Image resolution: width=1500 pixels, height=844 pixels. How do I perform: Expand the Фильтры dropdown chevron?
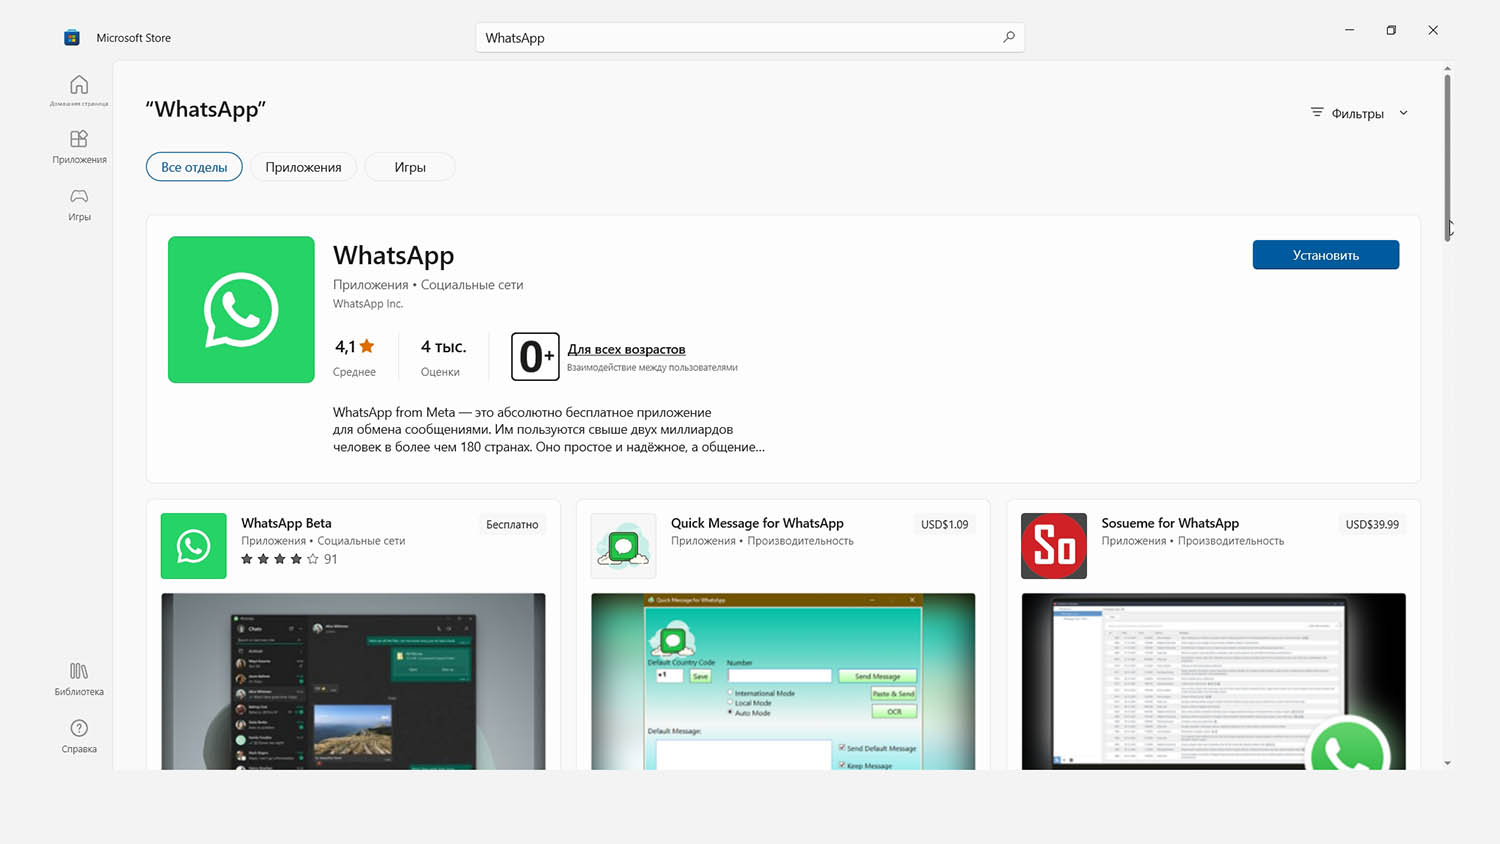1404,112
